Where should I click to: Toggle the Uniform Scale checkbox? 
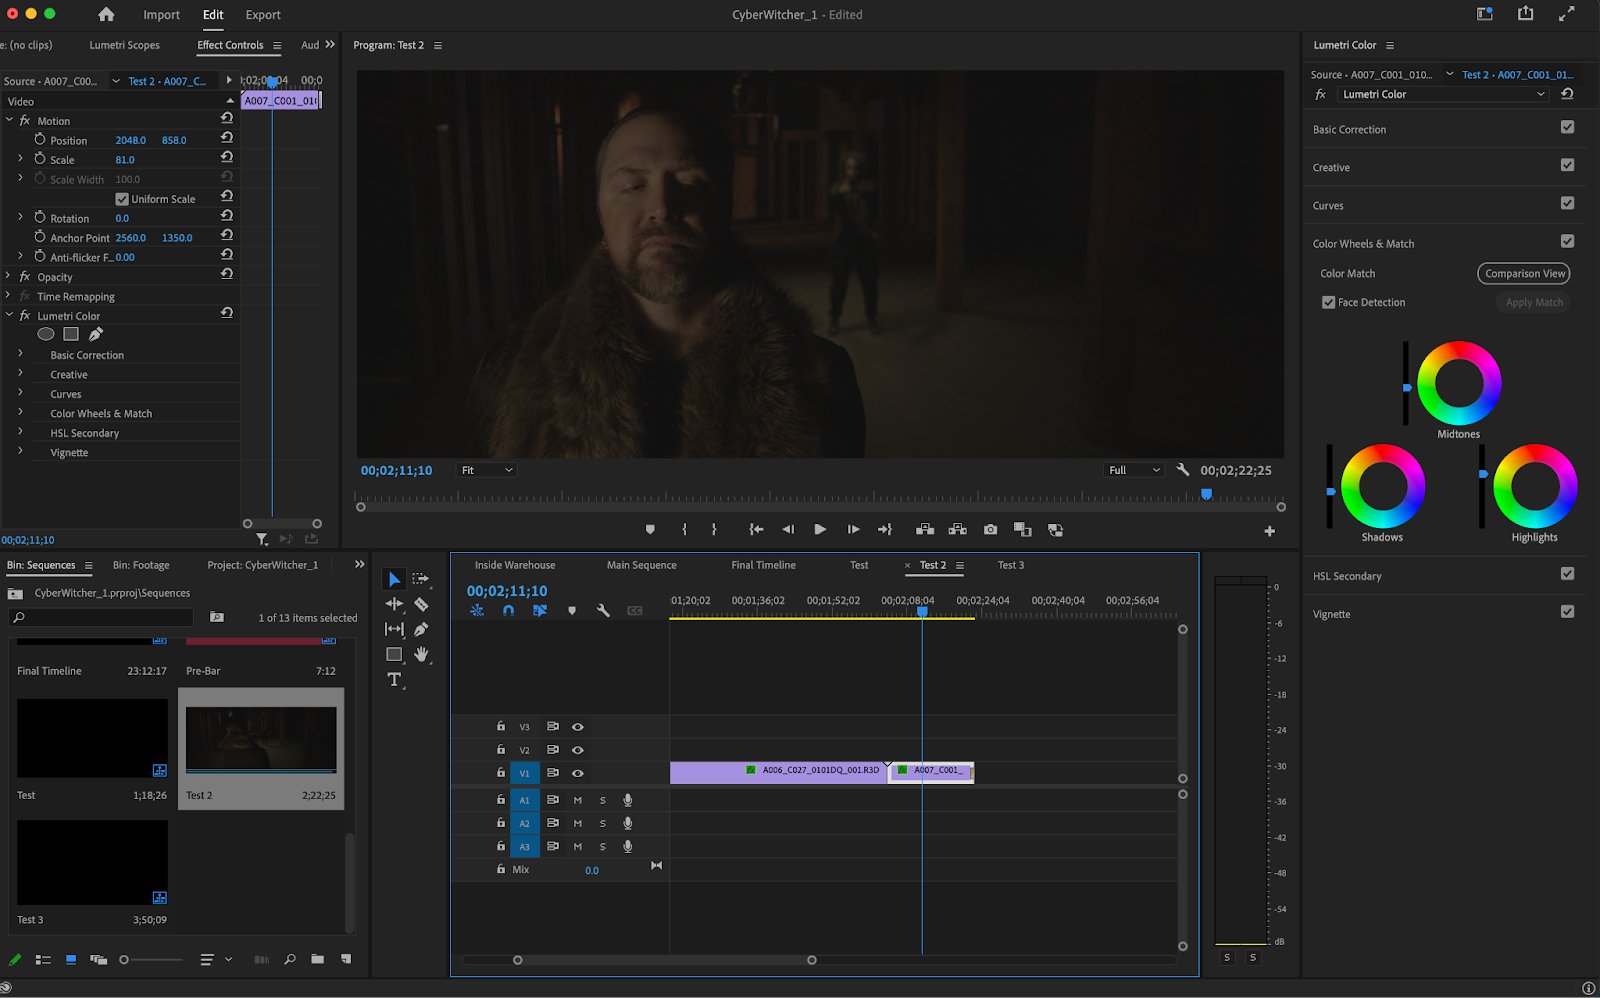pyautogui.click(x=122, y=199)
